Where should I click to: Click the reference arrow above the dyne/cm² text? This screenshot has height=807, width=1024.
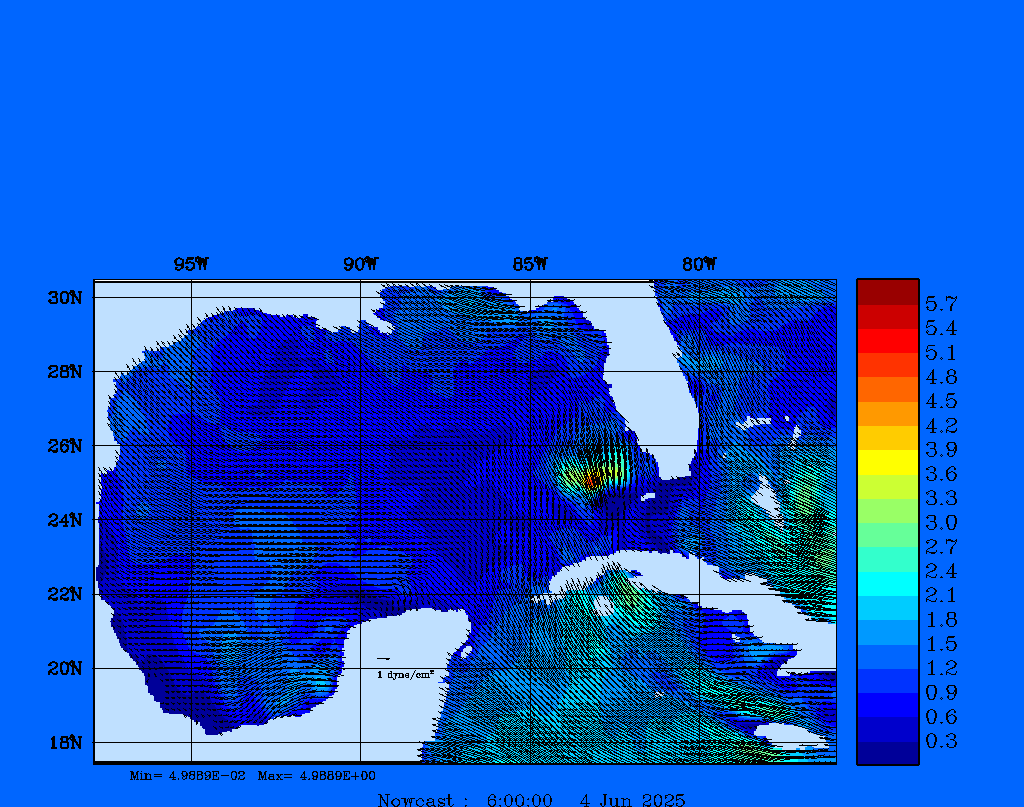pos(383,659)
